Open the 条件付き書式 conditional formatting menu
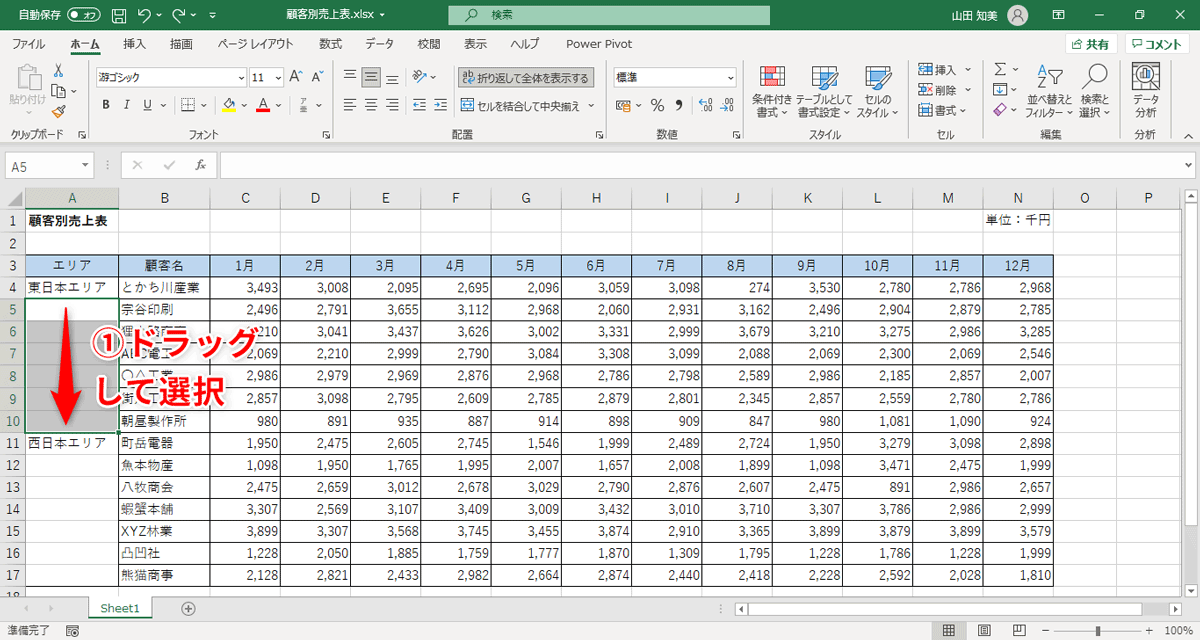This screenshot has height=640, width=1200. pyautogui.click(x=772, y=91)
